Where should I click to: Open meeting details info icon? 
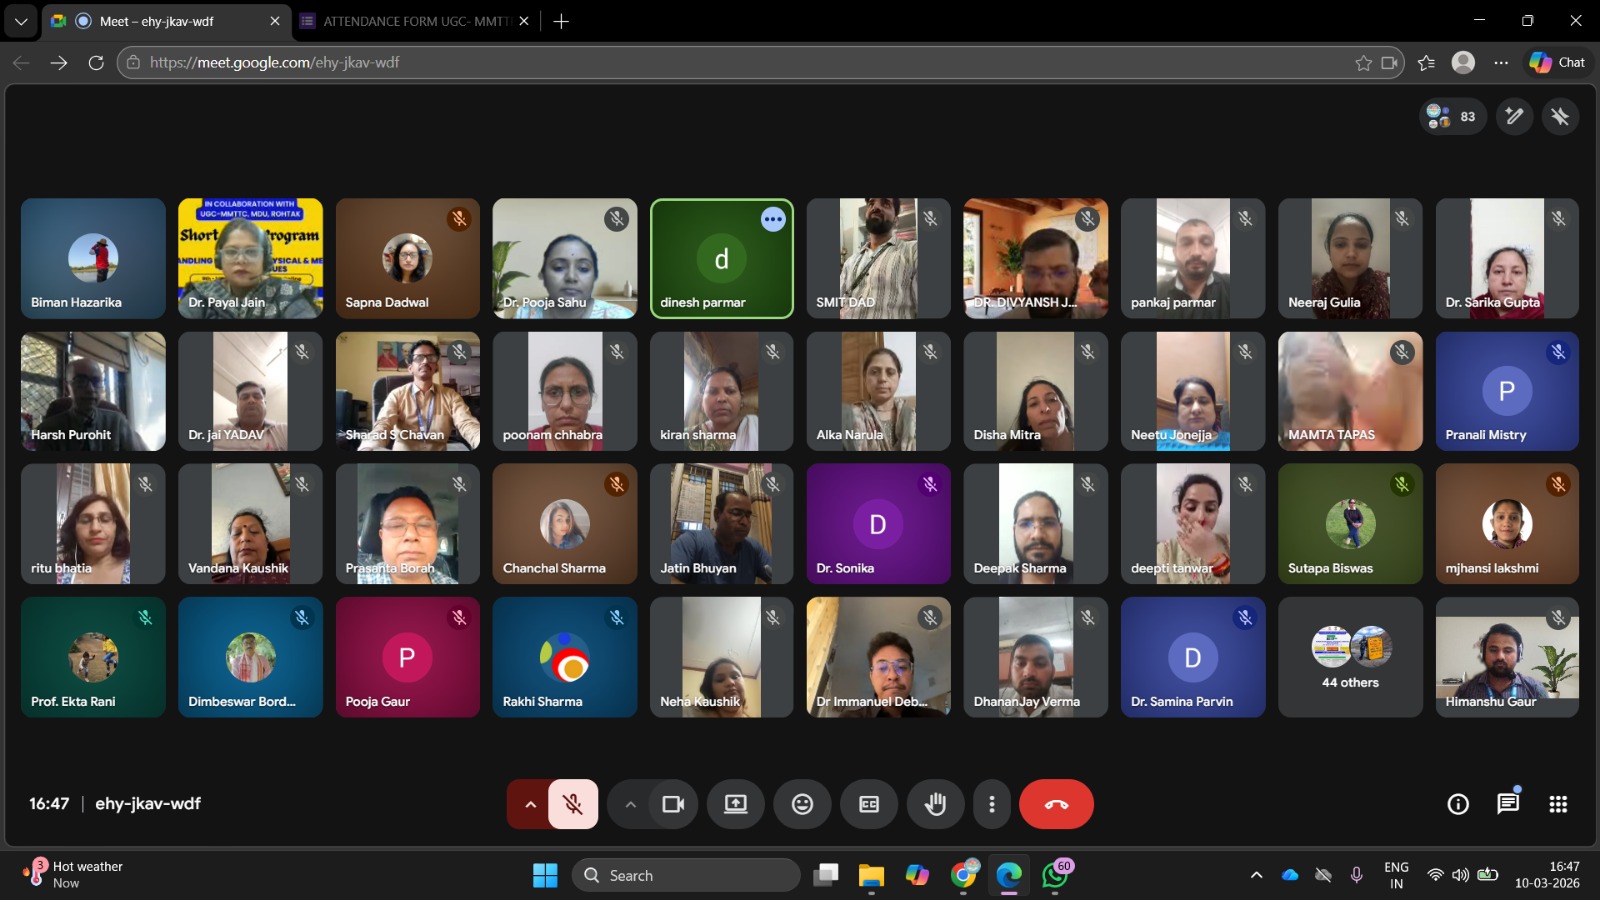click(x=1458, y=804)
